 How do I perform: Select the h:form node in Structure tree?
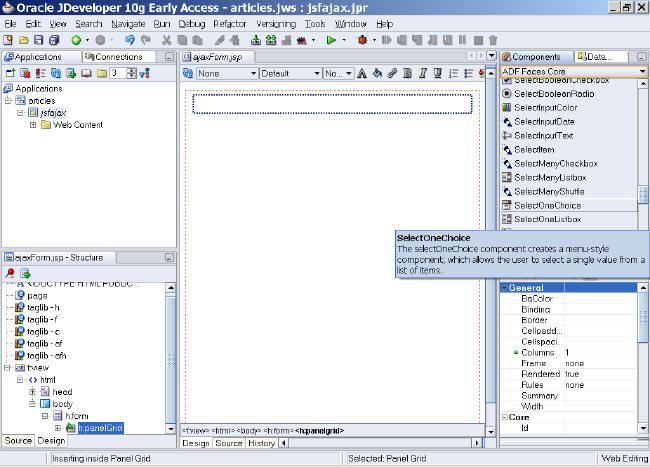tap(76, 416)
